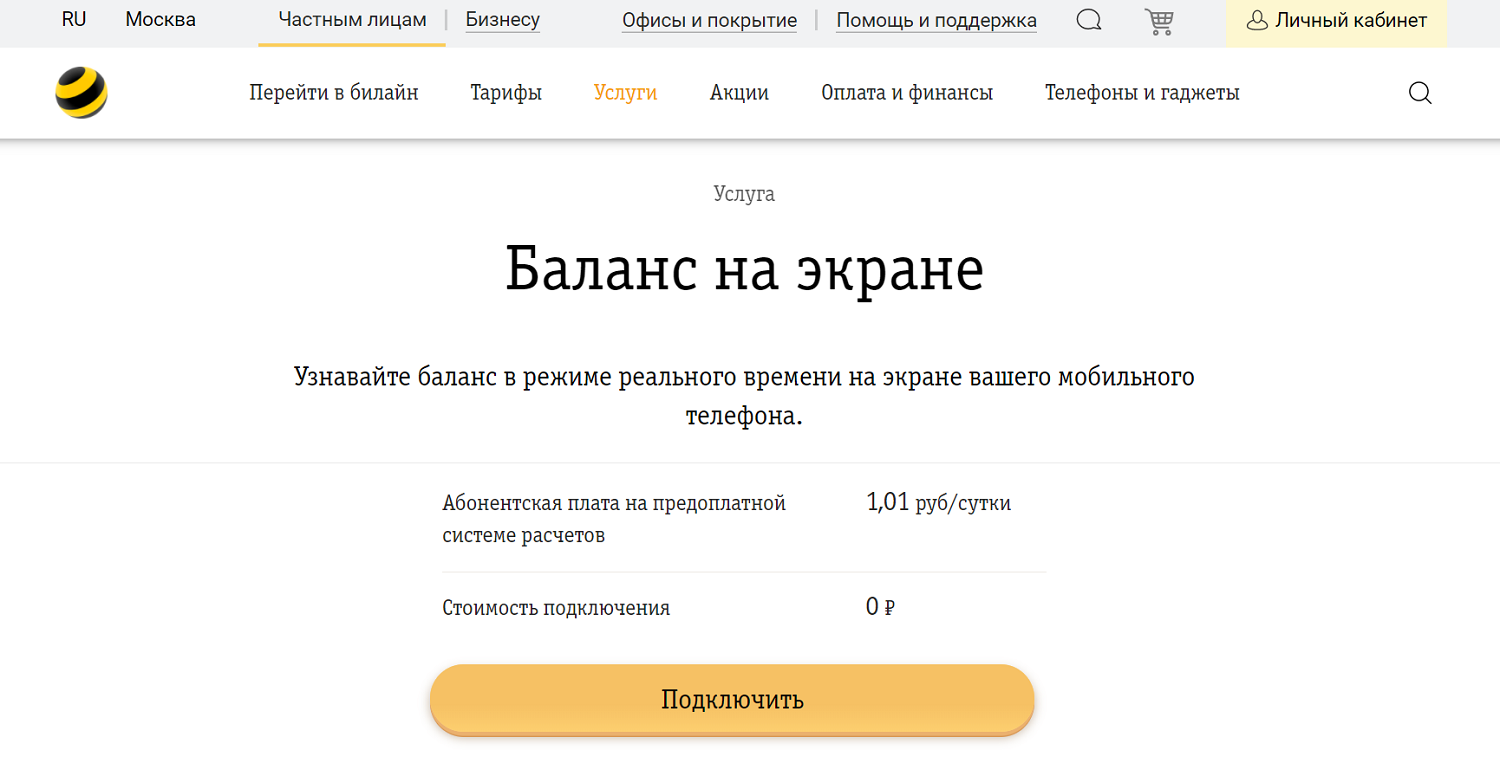Viewport: 1500px width, 776px height.
Task: Click the Стоимость подключения label
Action: pos(556,608)
